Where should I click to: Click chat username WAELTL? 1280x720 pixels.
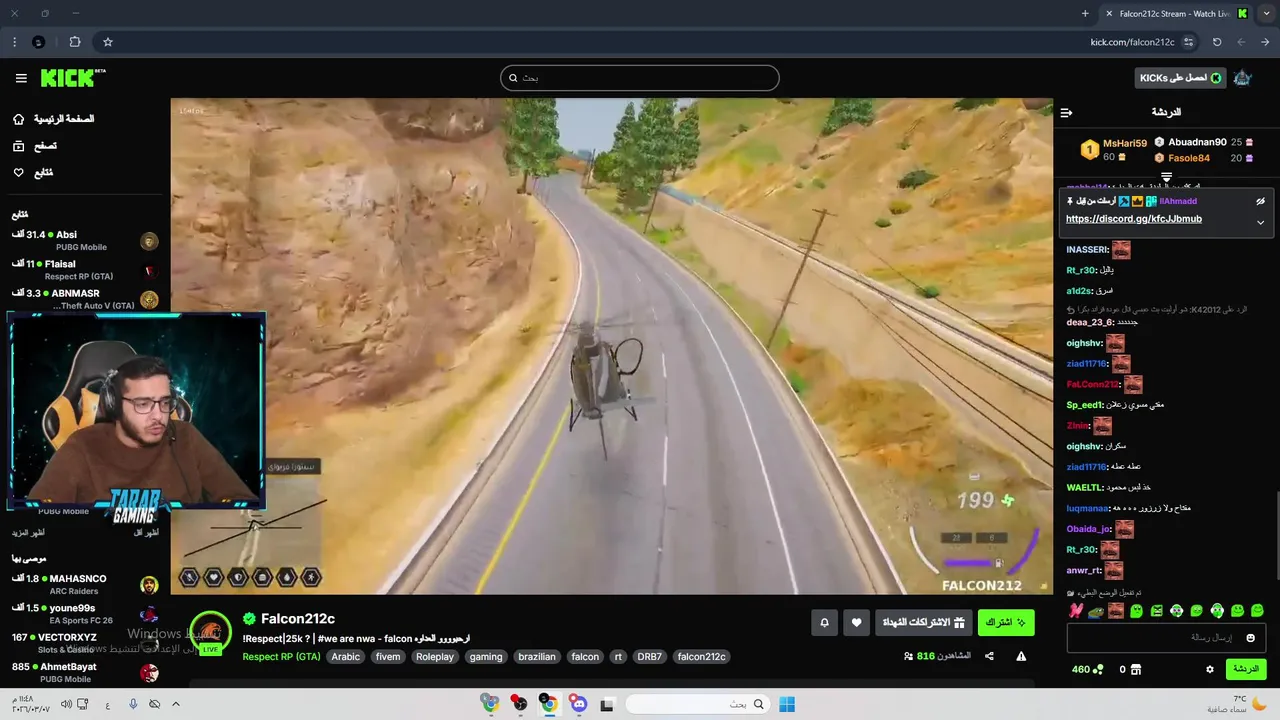pos(1084,488)
